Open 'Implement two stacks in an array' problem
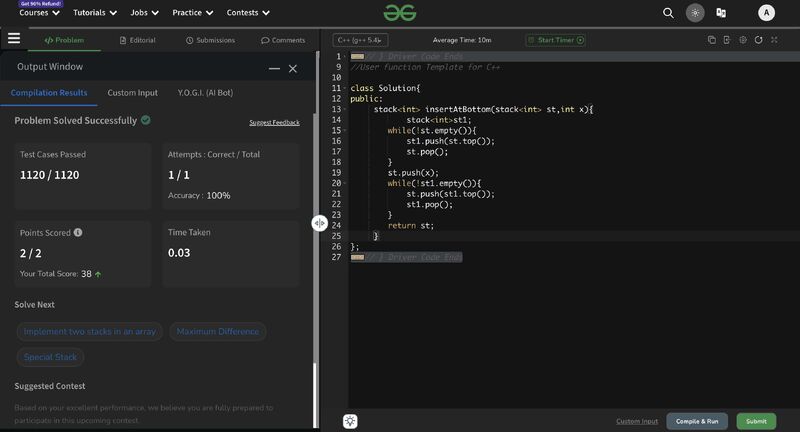The width and height of the screenshot is (800, 432). (90, 332)
